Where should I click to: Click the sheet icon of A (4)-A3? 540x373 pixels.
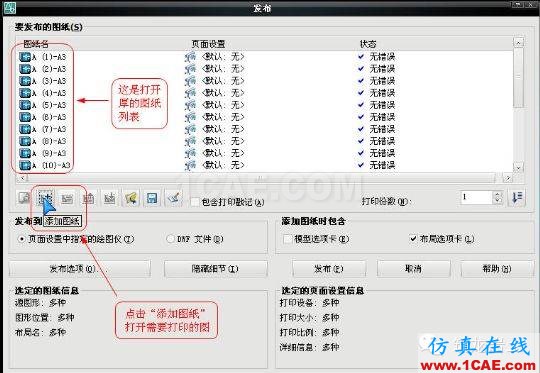[25, 93]
